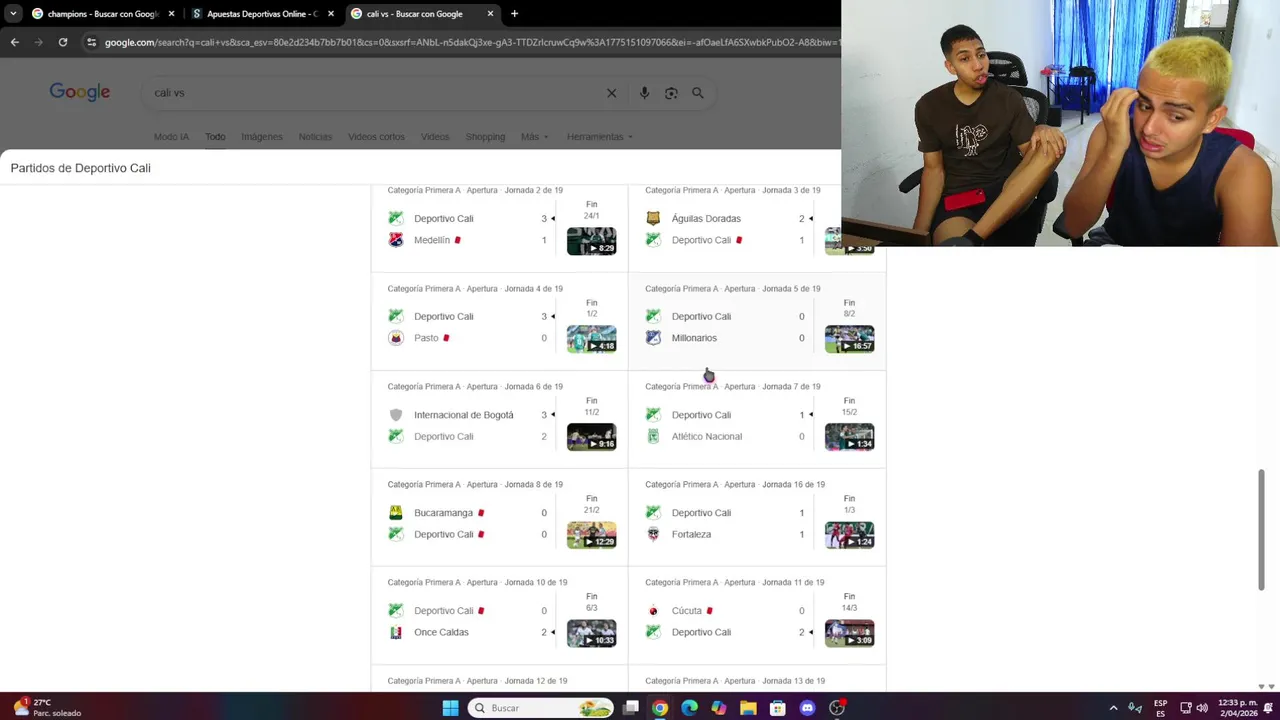Open a new browser tab
The height and width of the screenshot is (720, 1280).
(x=514, y=14)
